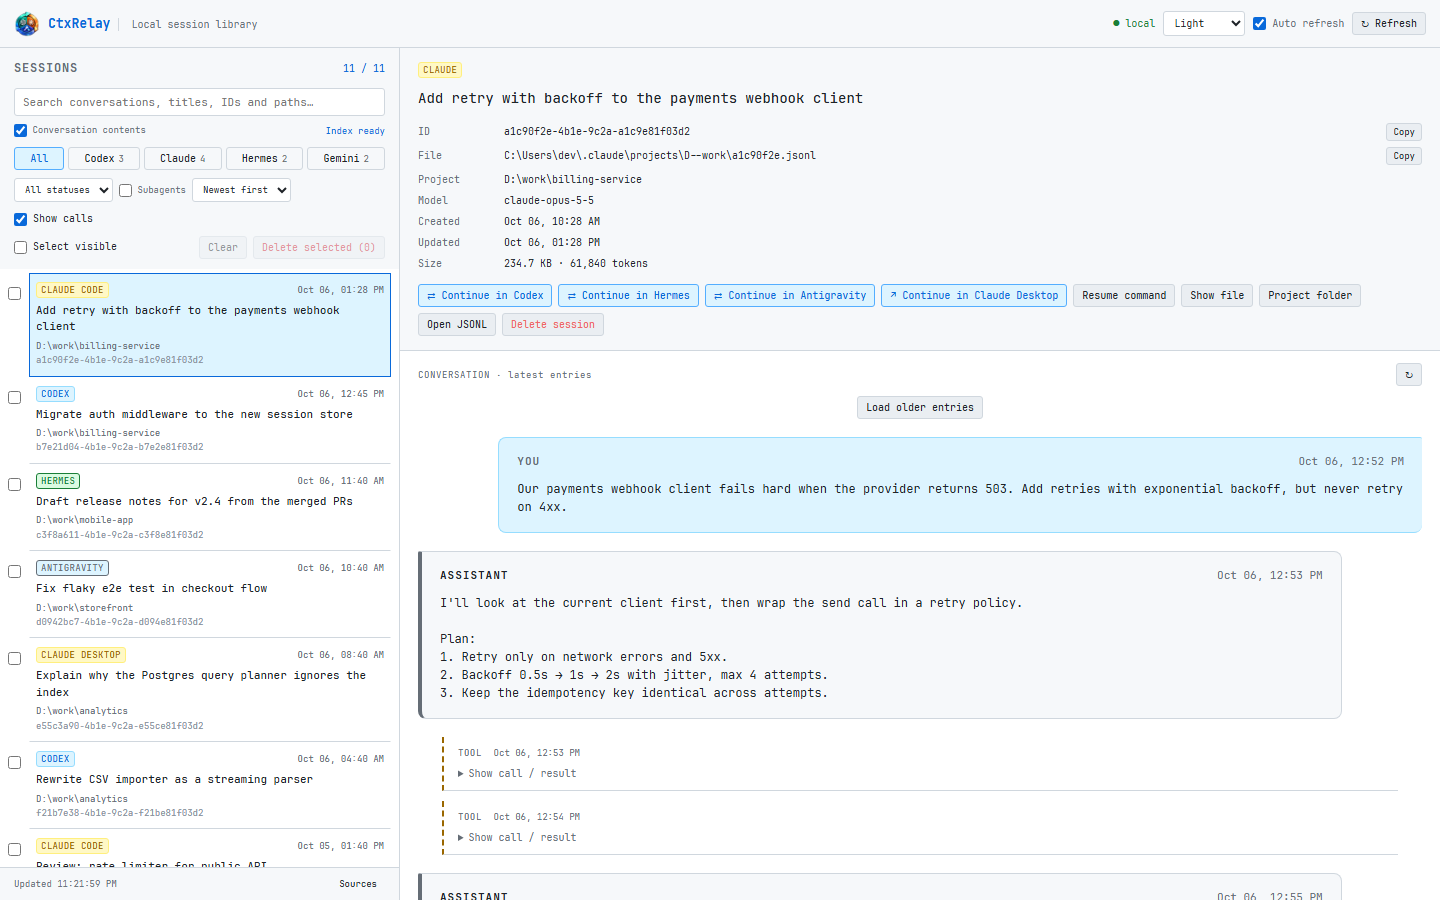This screenshot has height=900, width=1440.
Task: Click Load older entries button
Action: click(x=920, y=408)
